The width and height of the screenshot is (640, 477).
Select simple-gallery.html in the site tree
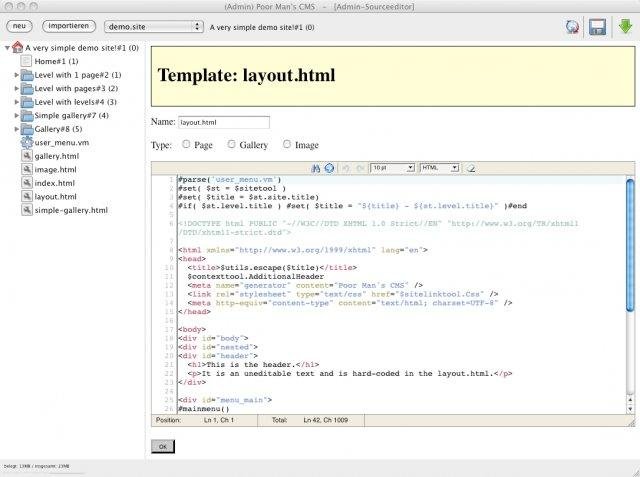pyautogui.click(x=70, y=210)
